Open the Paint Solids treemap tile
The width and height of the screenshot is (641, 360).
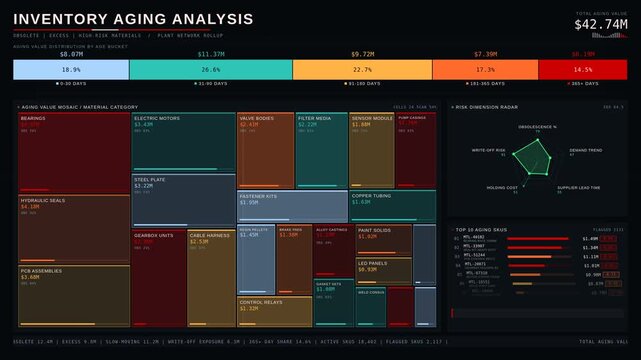click(x=383, y=240)
